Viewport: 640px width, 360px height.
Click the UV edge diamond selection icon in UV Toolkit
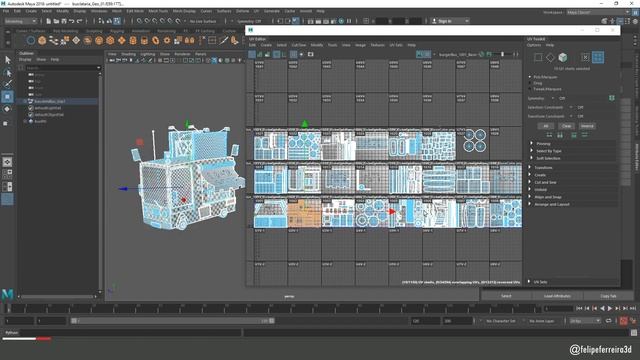pyautogui.click(x=550, y=57)
